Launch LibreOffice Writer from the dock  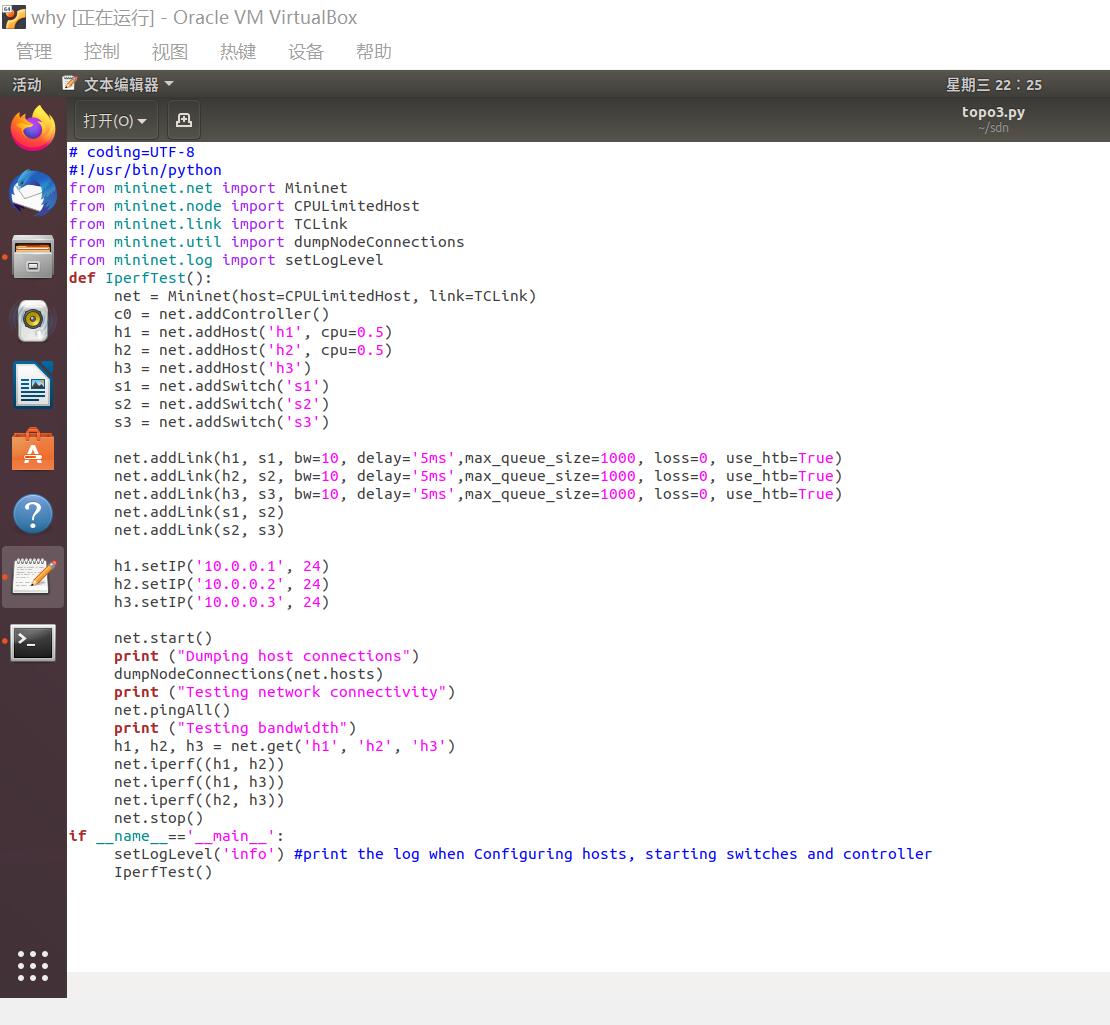(x=33, y=385)
